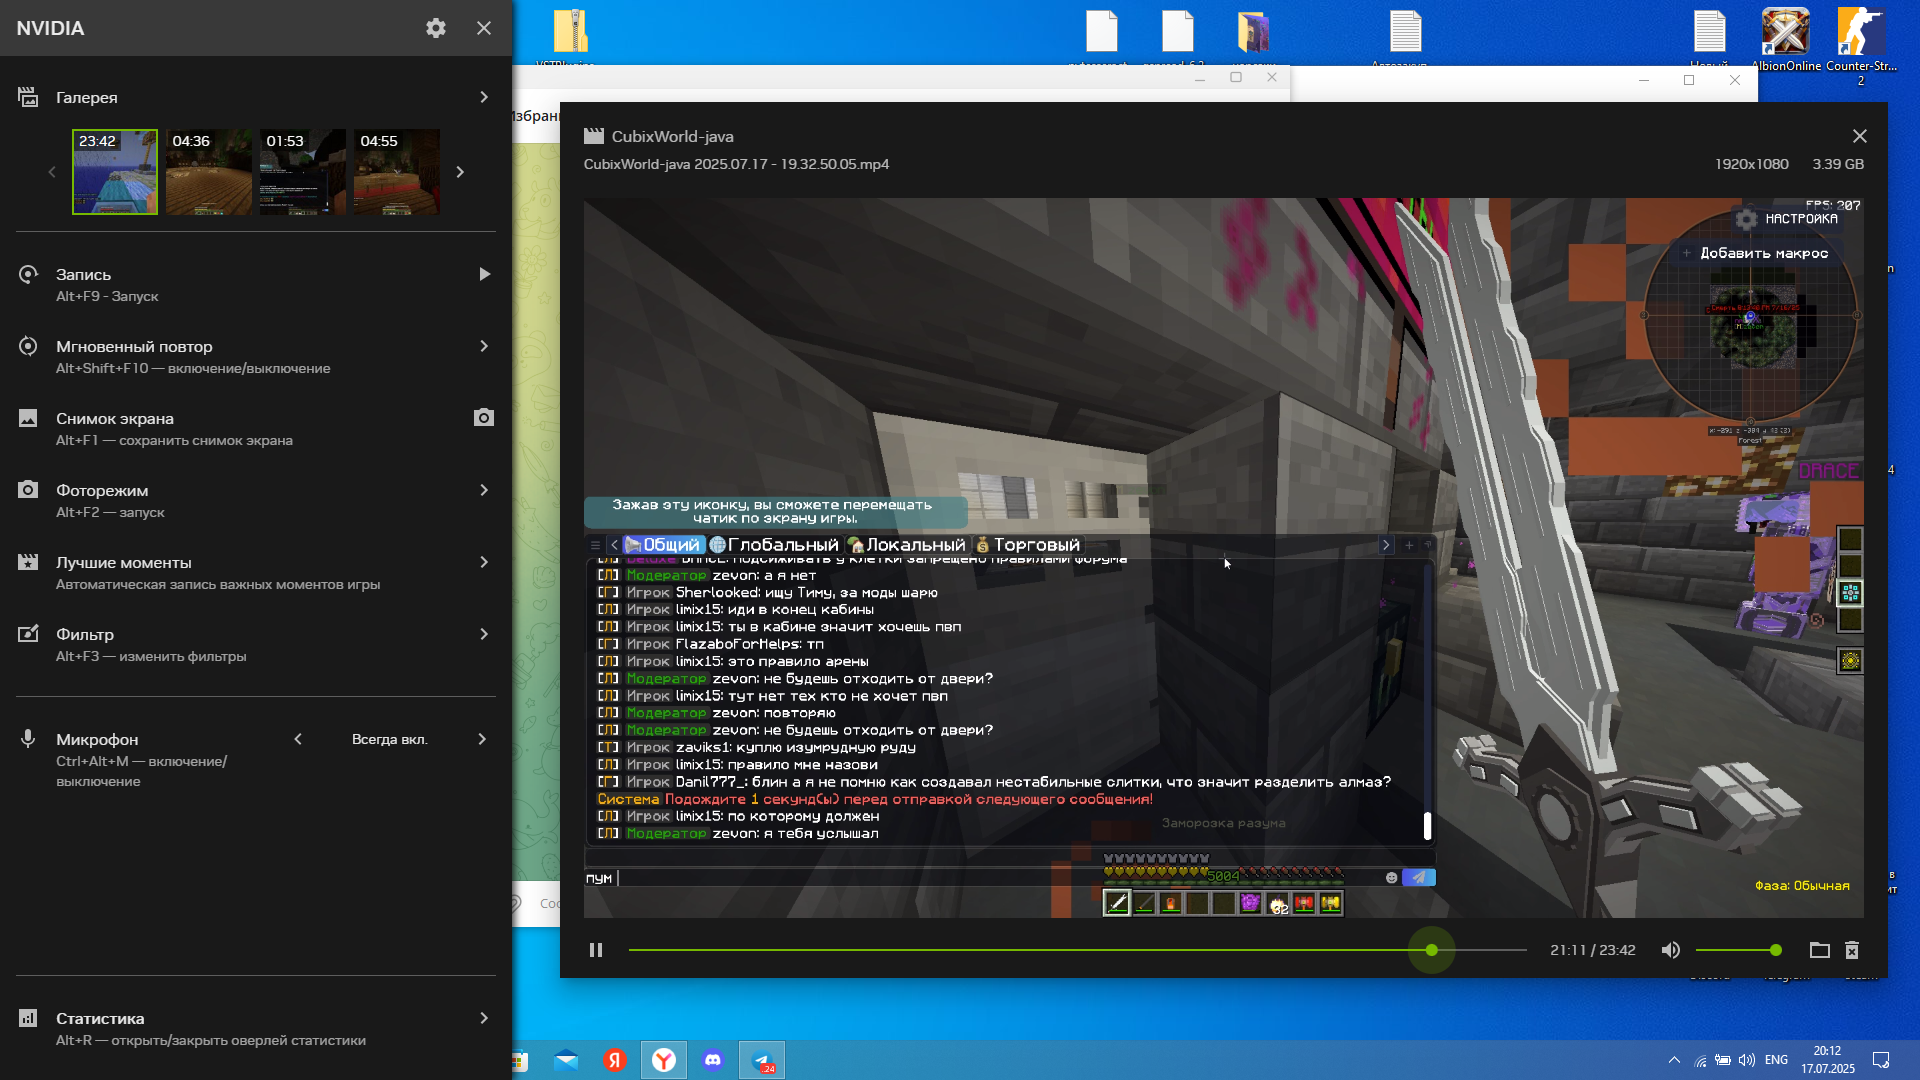The image size is (1920, 1080).
Task: Take a screenshot with the camera icon
Action: click(484, 418)
